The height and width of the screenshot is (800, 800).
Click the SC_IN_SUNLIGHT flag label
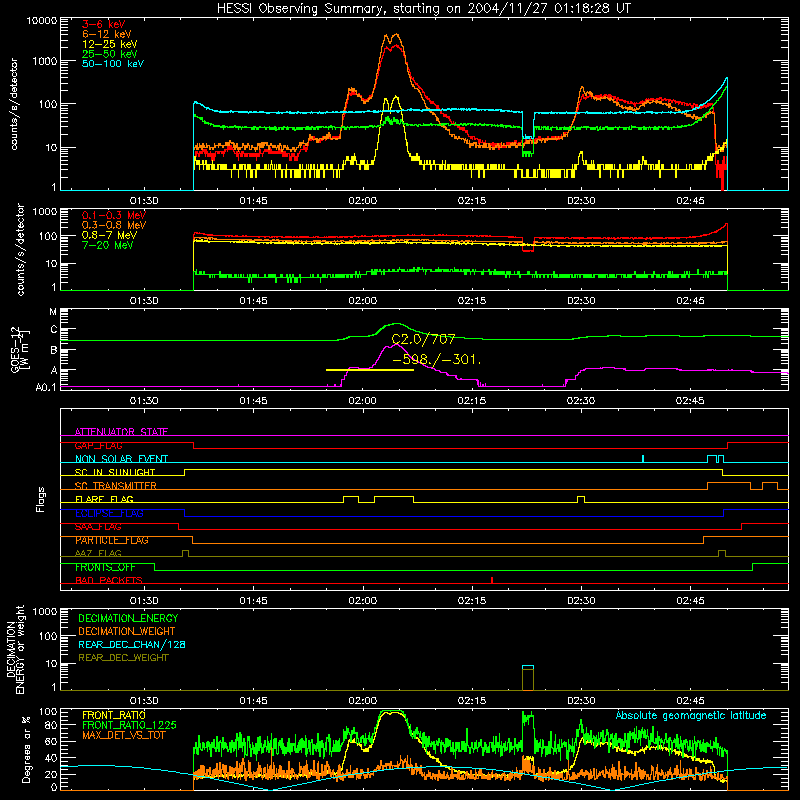[x=115, y=472]
